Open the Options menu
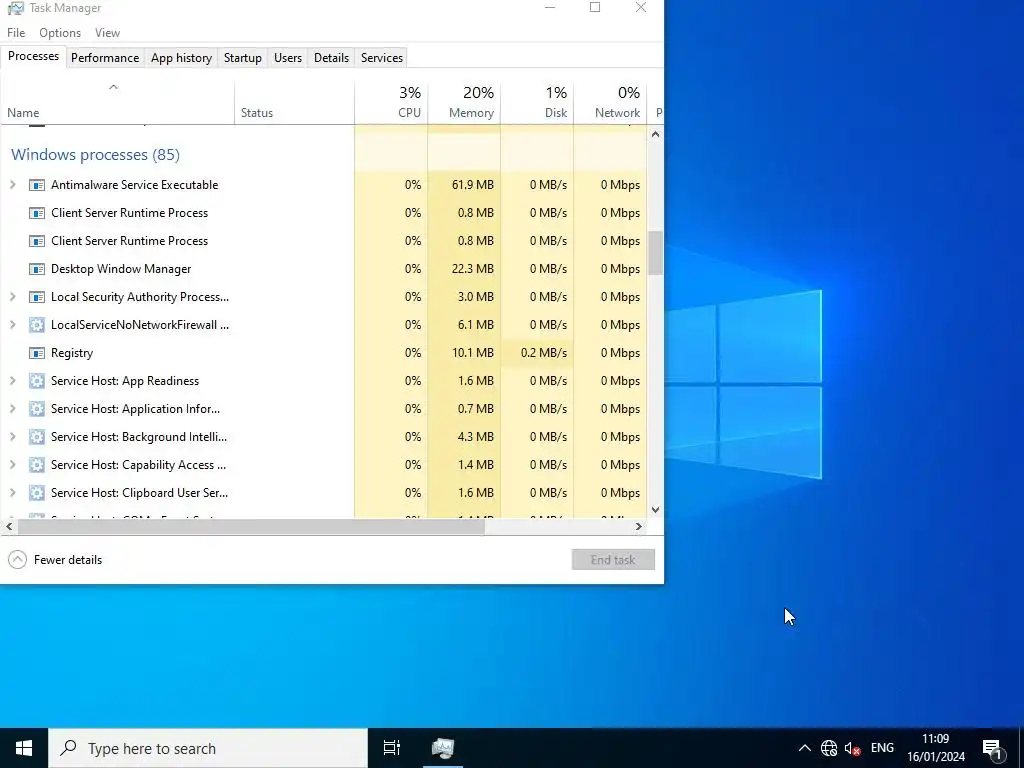The image size is (1024, 768). (x=60, y=33)
